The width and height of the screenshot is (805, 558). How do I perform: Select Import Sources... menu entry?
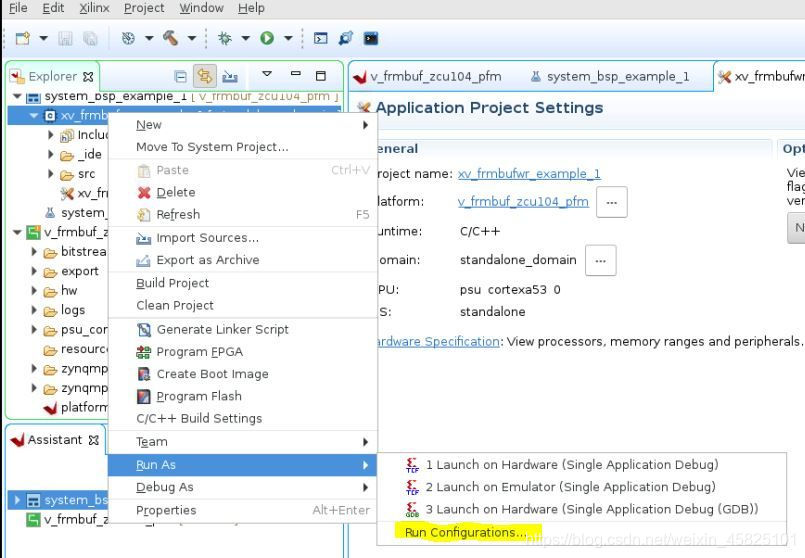(243, 238)
